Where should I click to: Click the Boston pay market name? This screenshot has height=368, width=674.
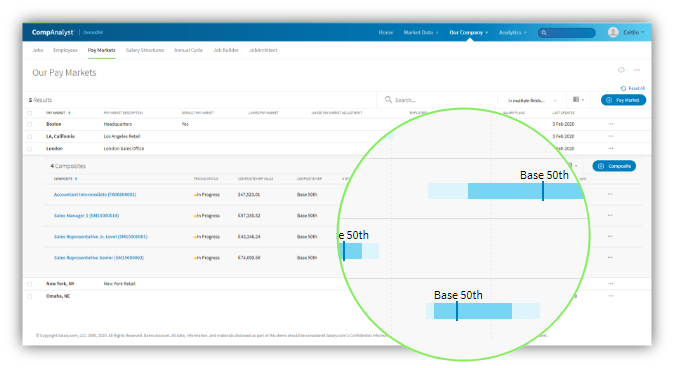54,124
